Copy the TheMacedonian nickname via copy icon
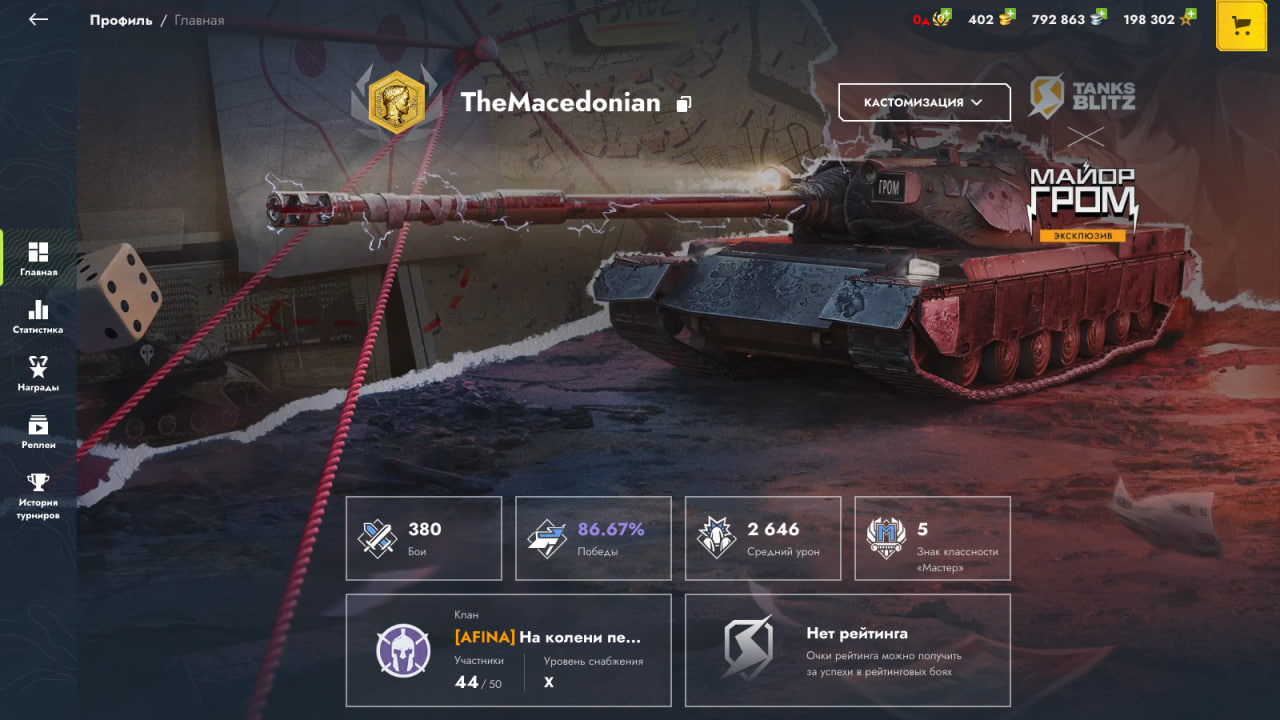 (684, 103)
